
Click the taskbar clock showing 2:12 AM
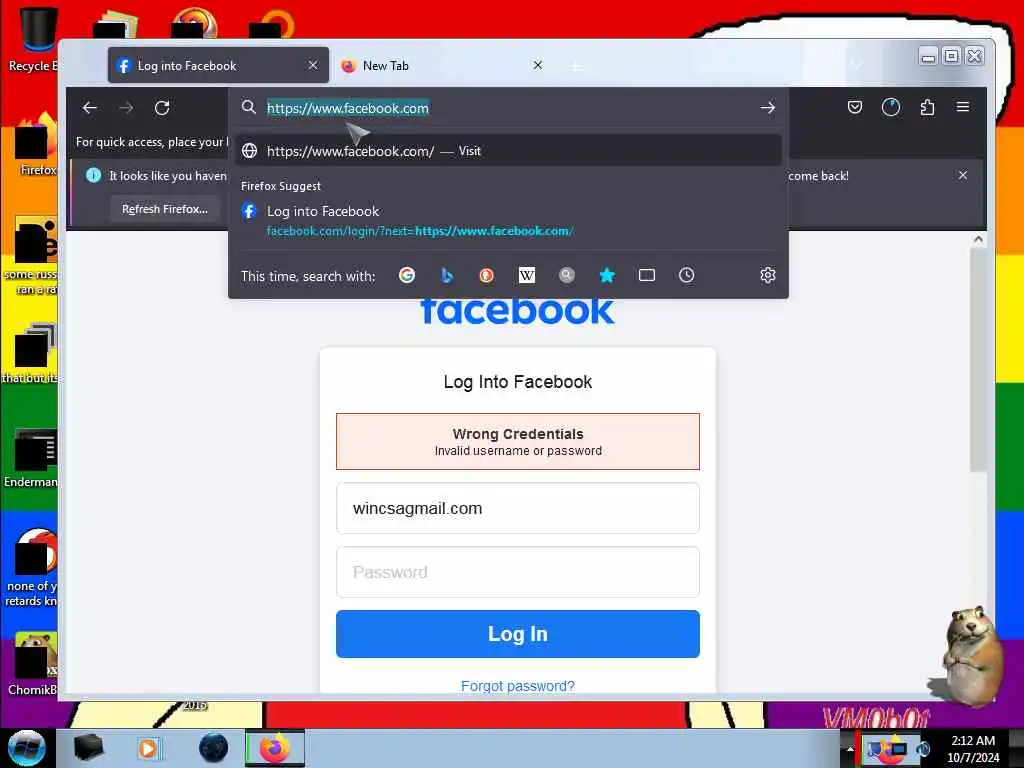pos(973,748)
